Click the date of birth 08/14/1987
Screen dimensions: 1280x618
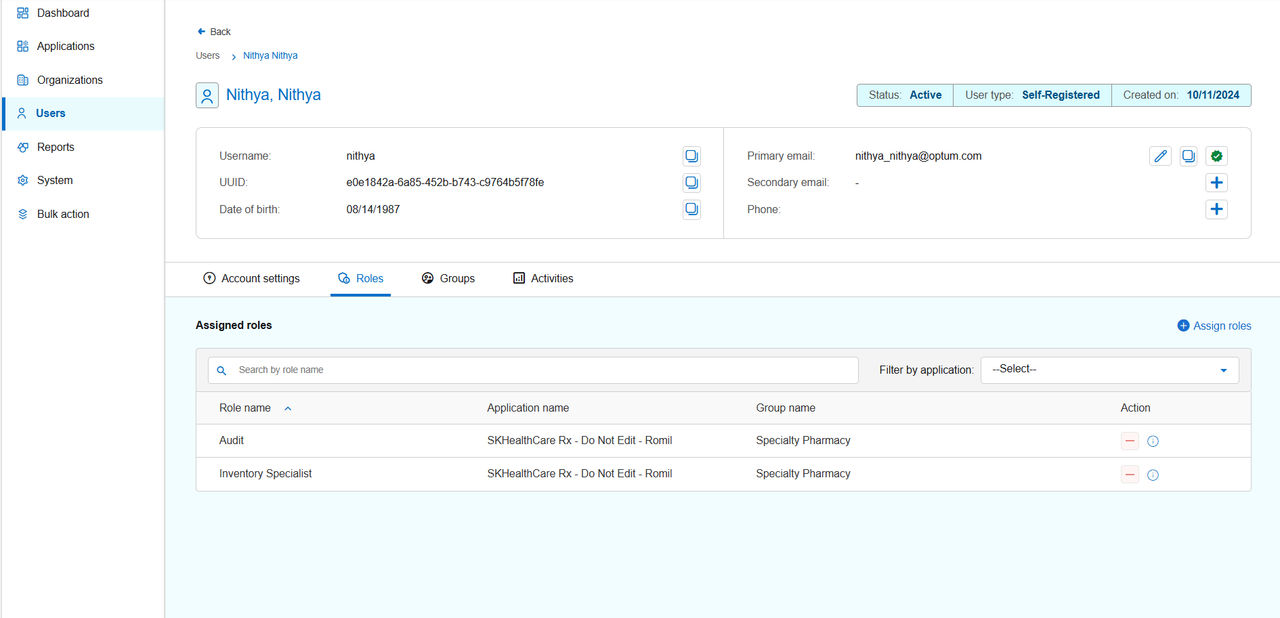(x=373, y=210)
